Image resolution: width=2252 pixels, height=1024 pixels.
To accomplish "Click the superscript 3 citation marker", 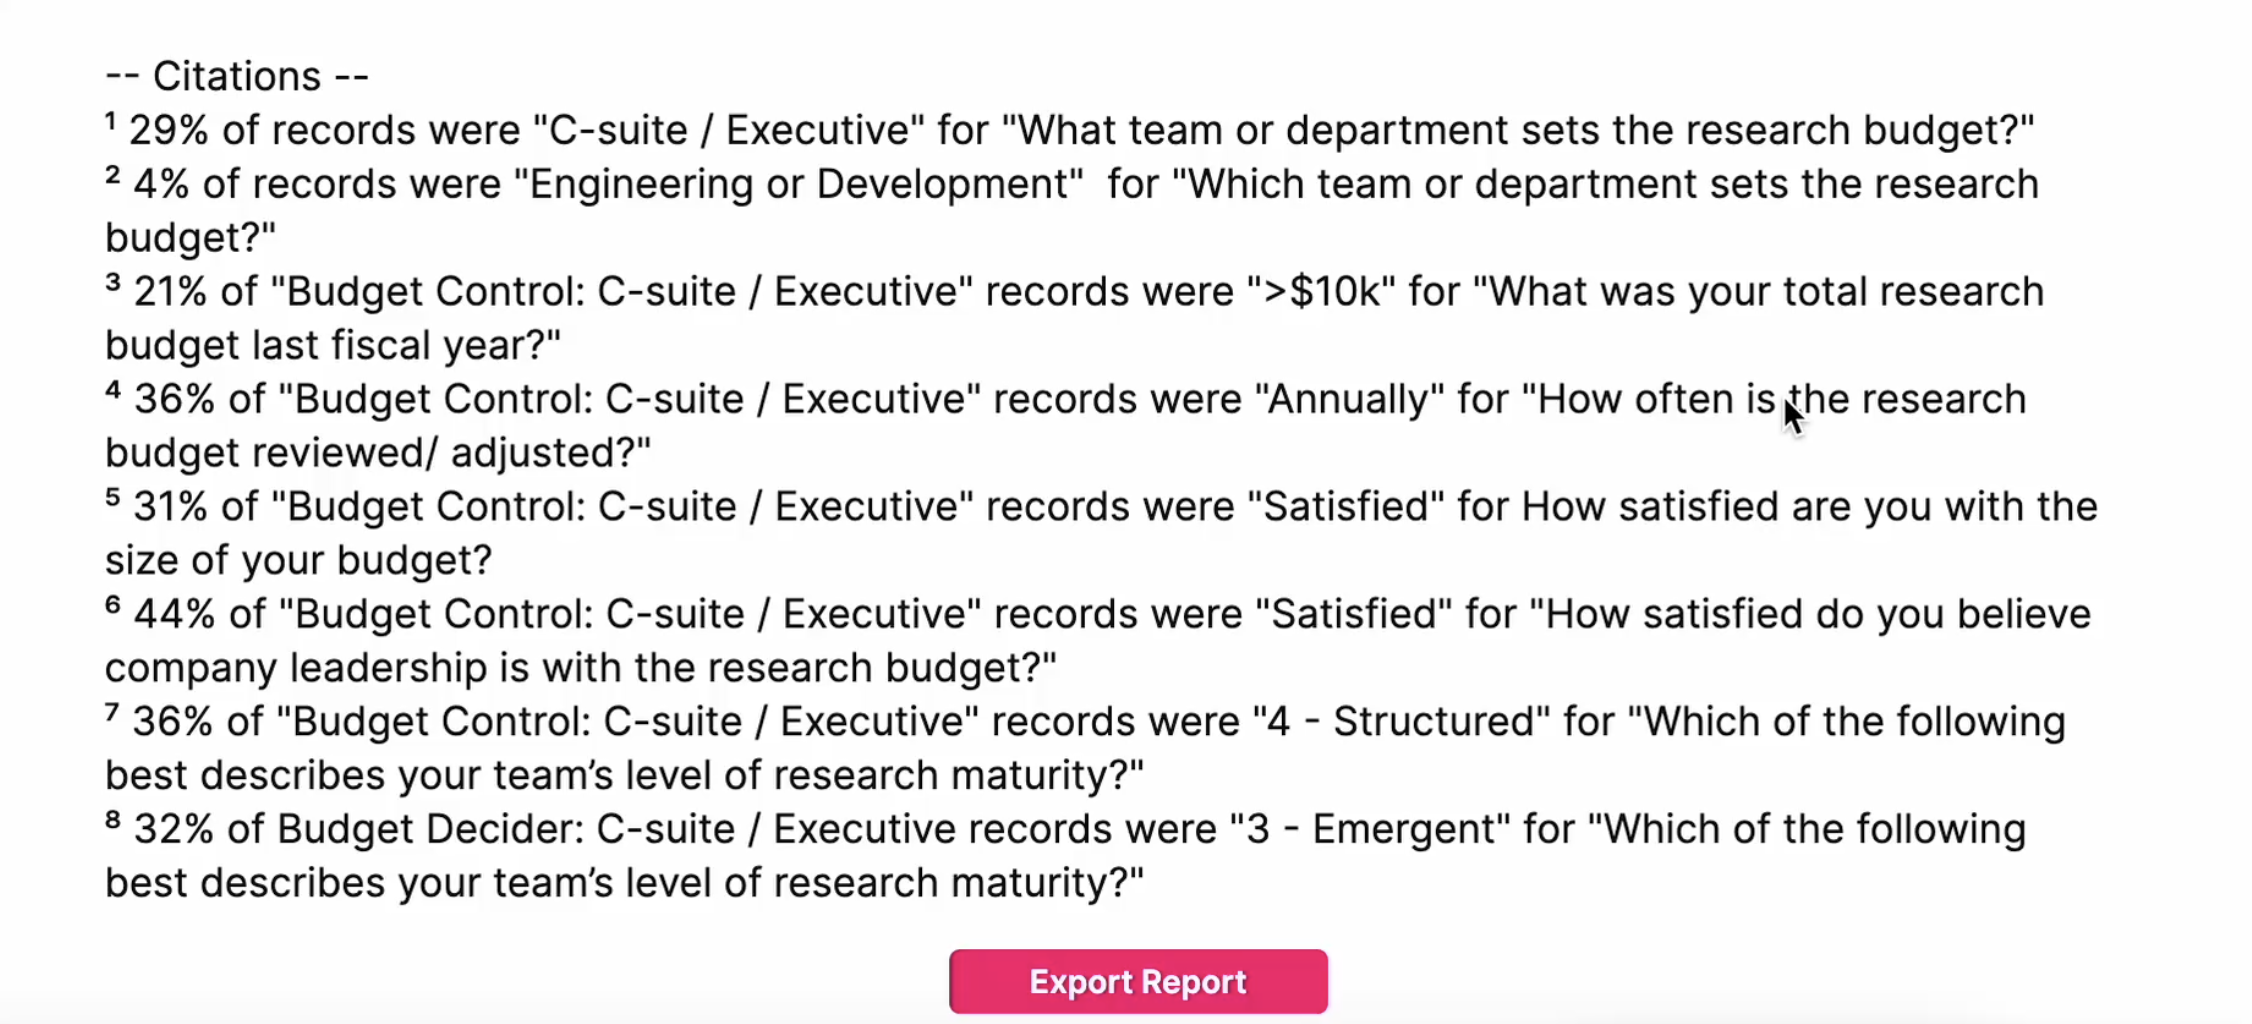I will [112, 283].
